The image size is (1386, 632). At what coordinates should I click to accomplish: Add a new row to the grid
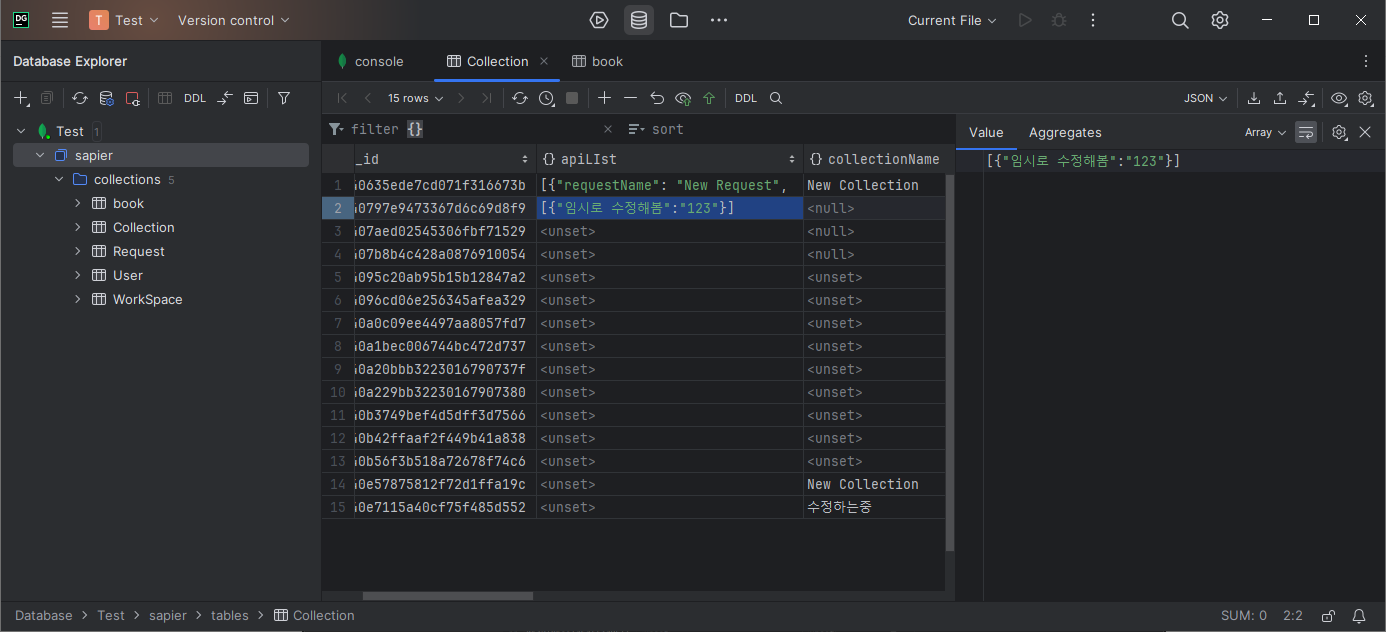point(604,98)
